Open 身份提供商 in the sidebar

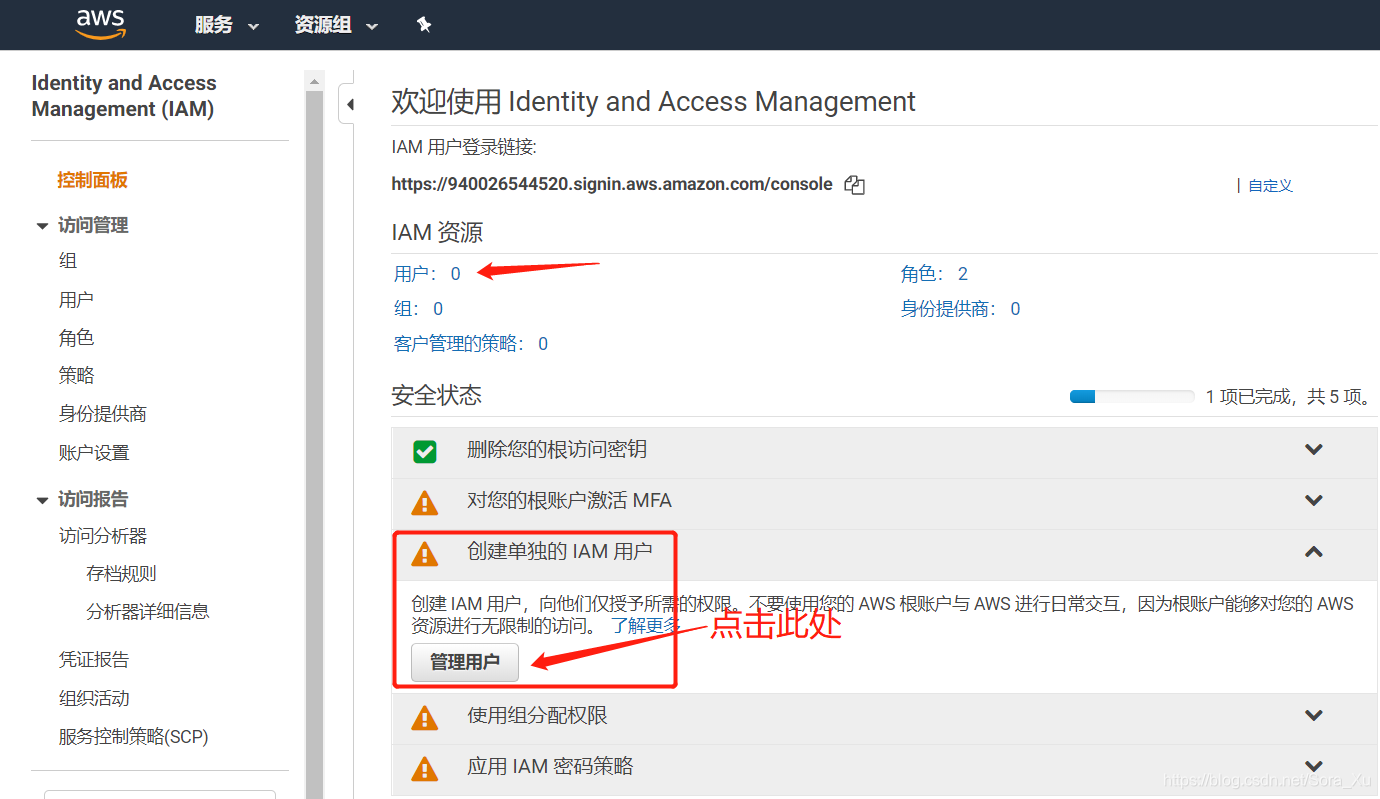[103, 413]
